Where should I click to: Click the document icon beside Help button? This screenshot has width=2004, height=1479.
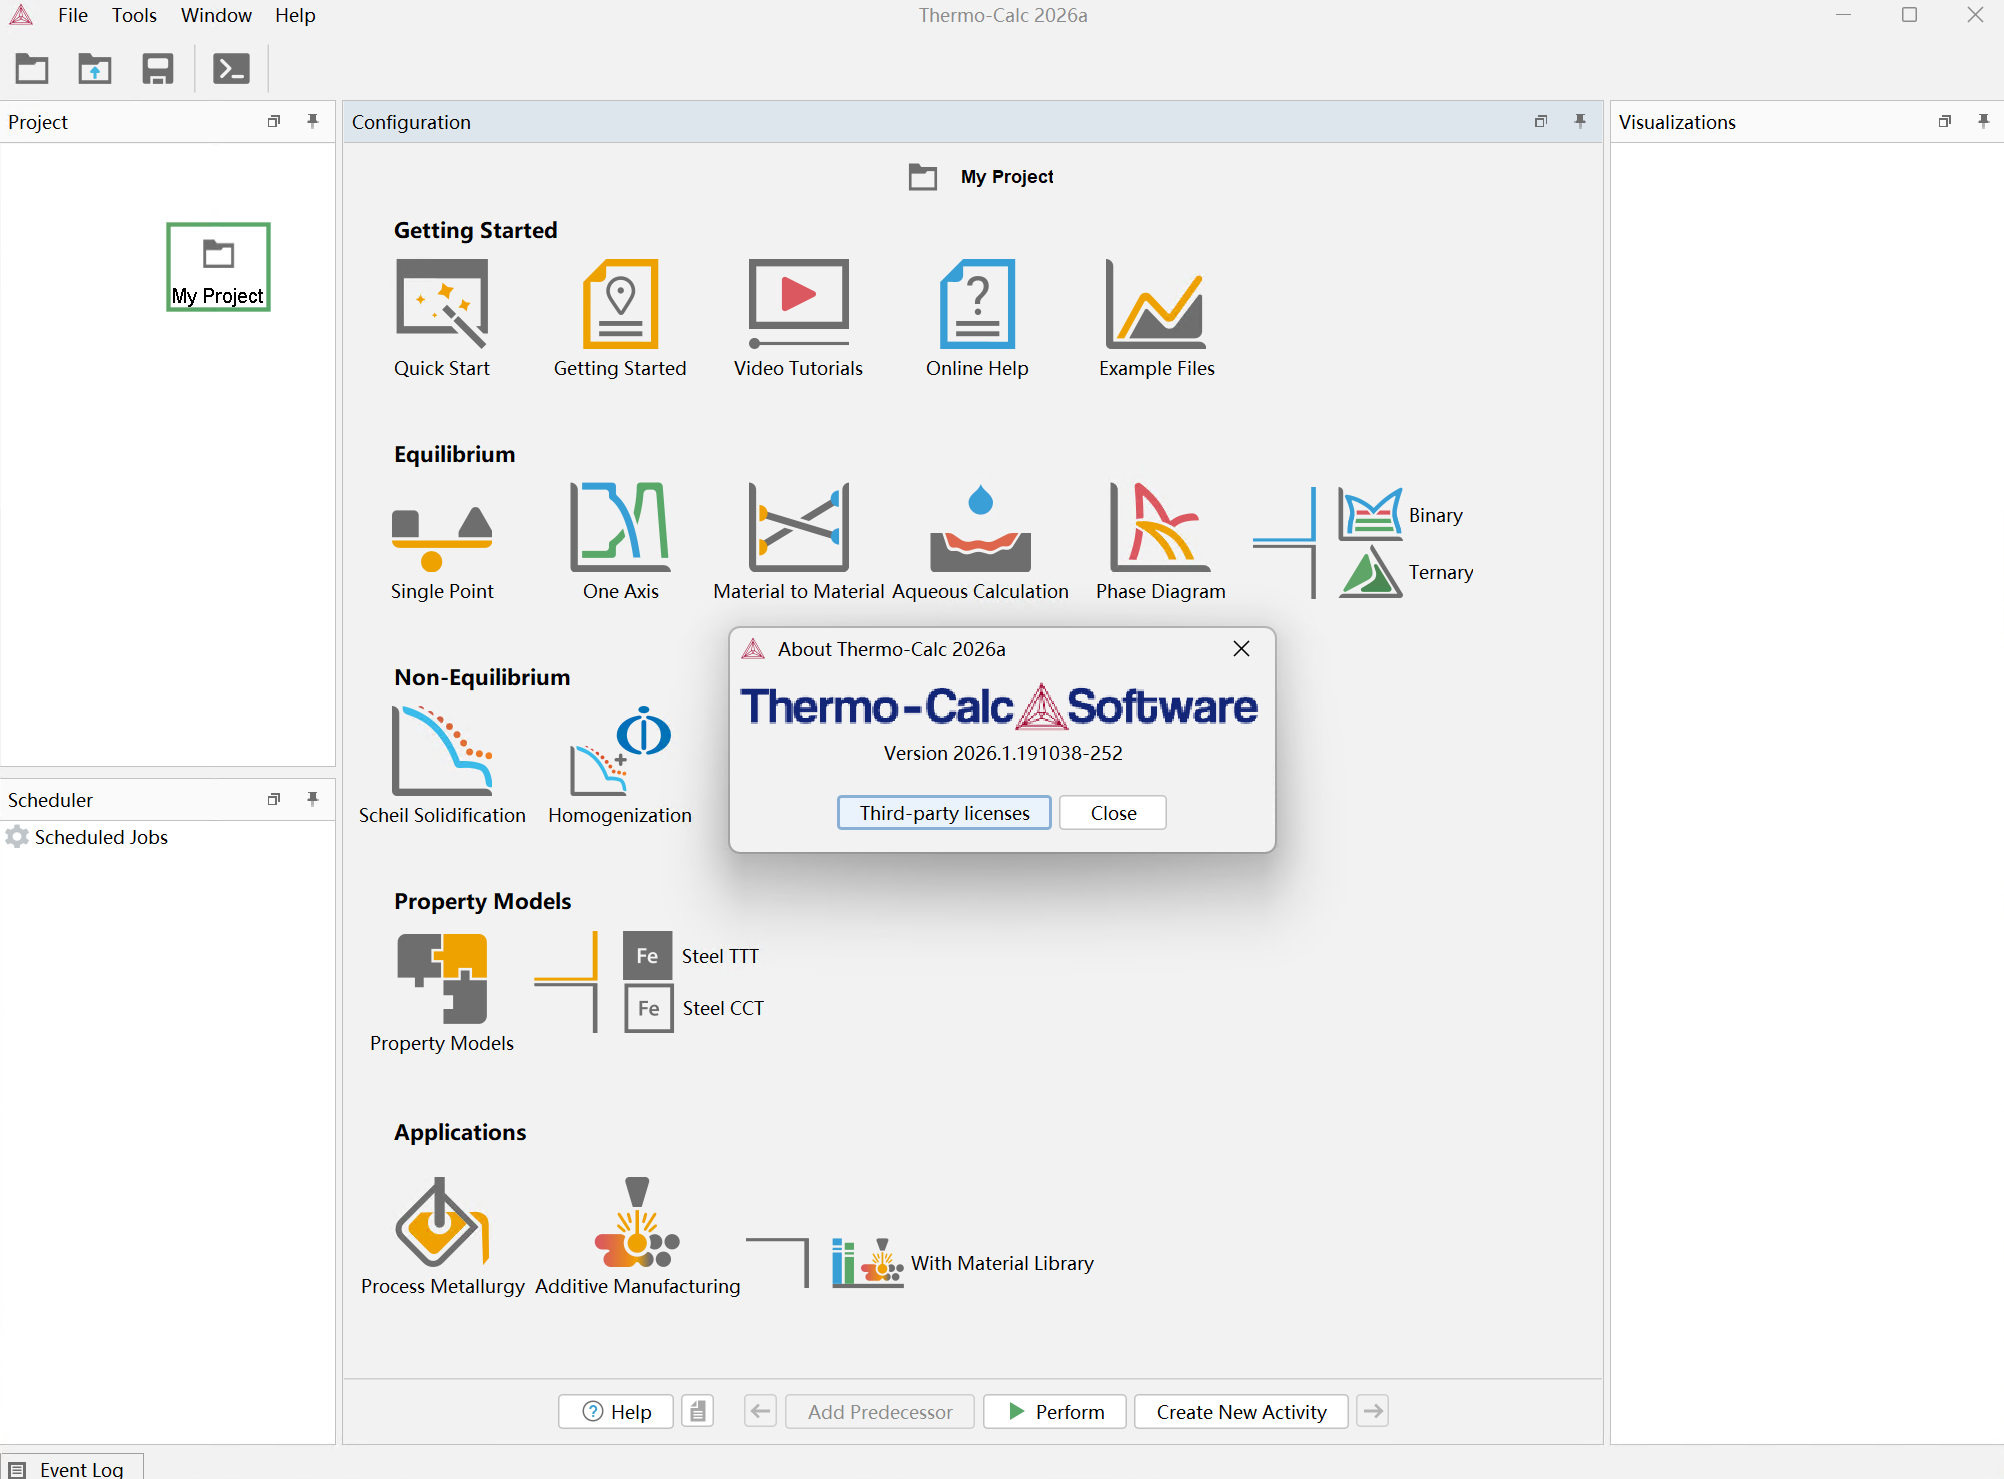click(697, 1412)
